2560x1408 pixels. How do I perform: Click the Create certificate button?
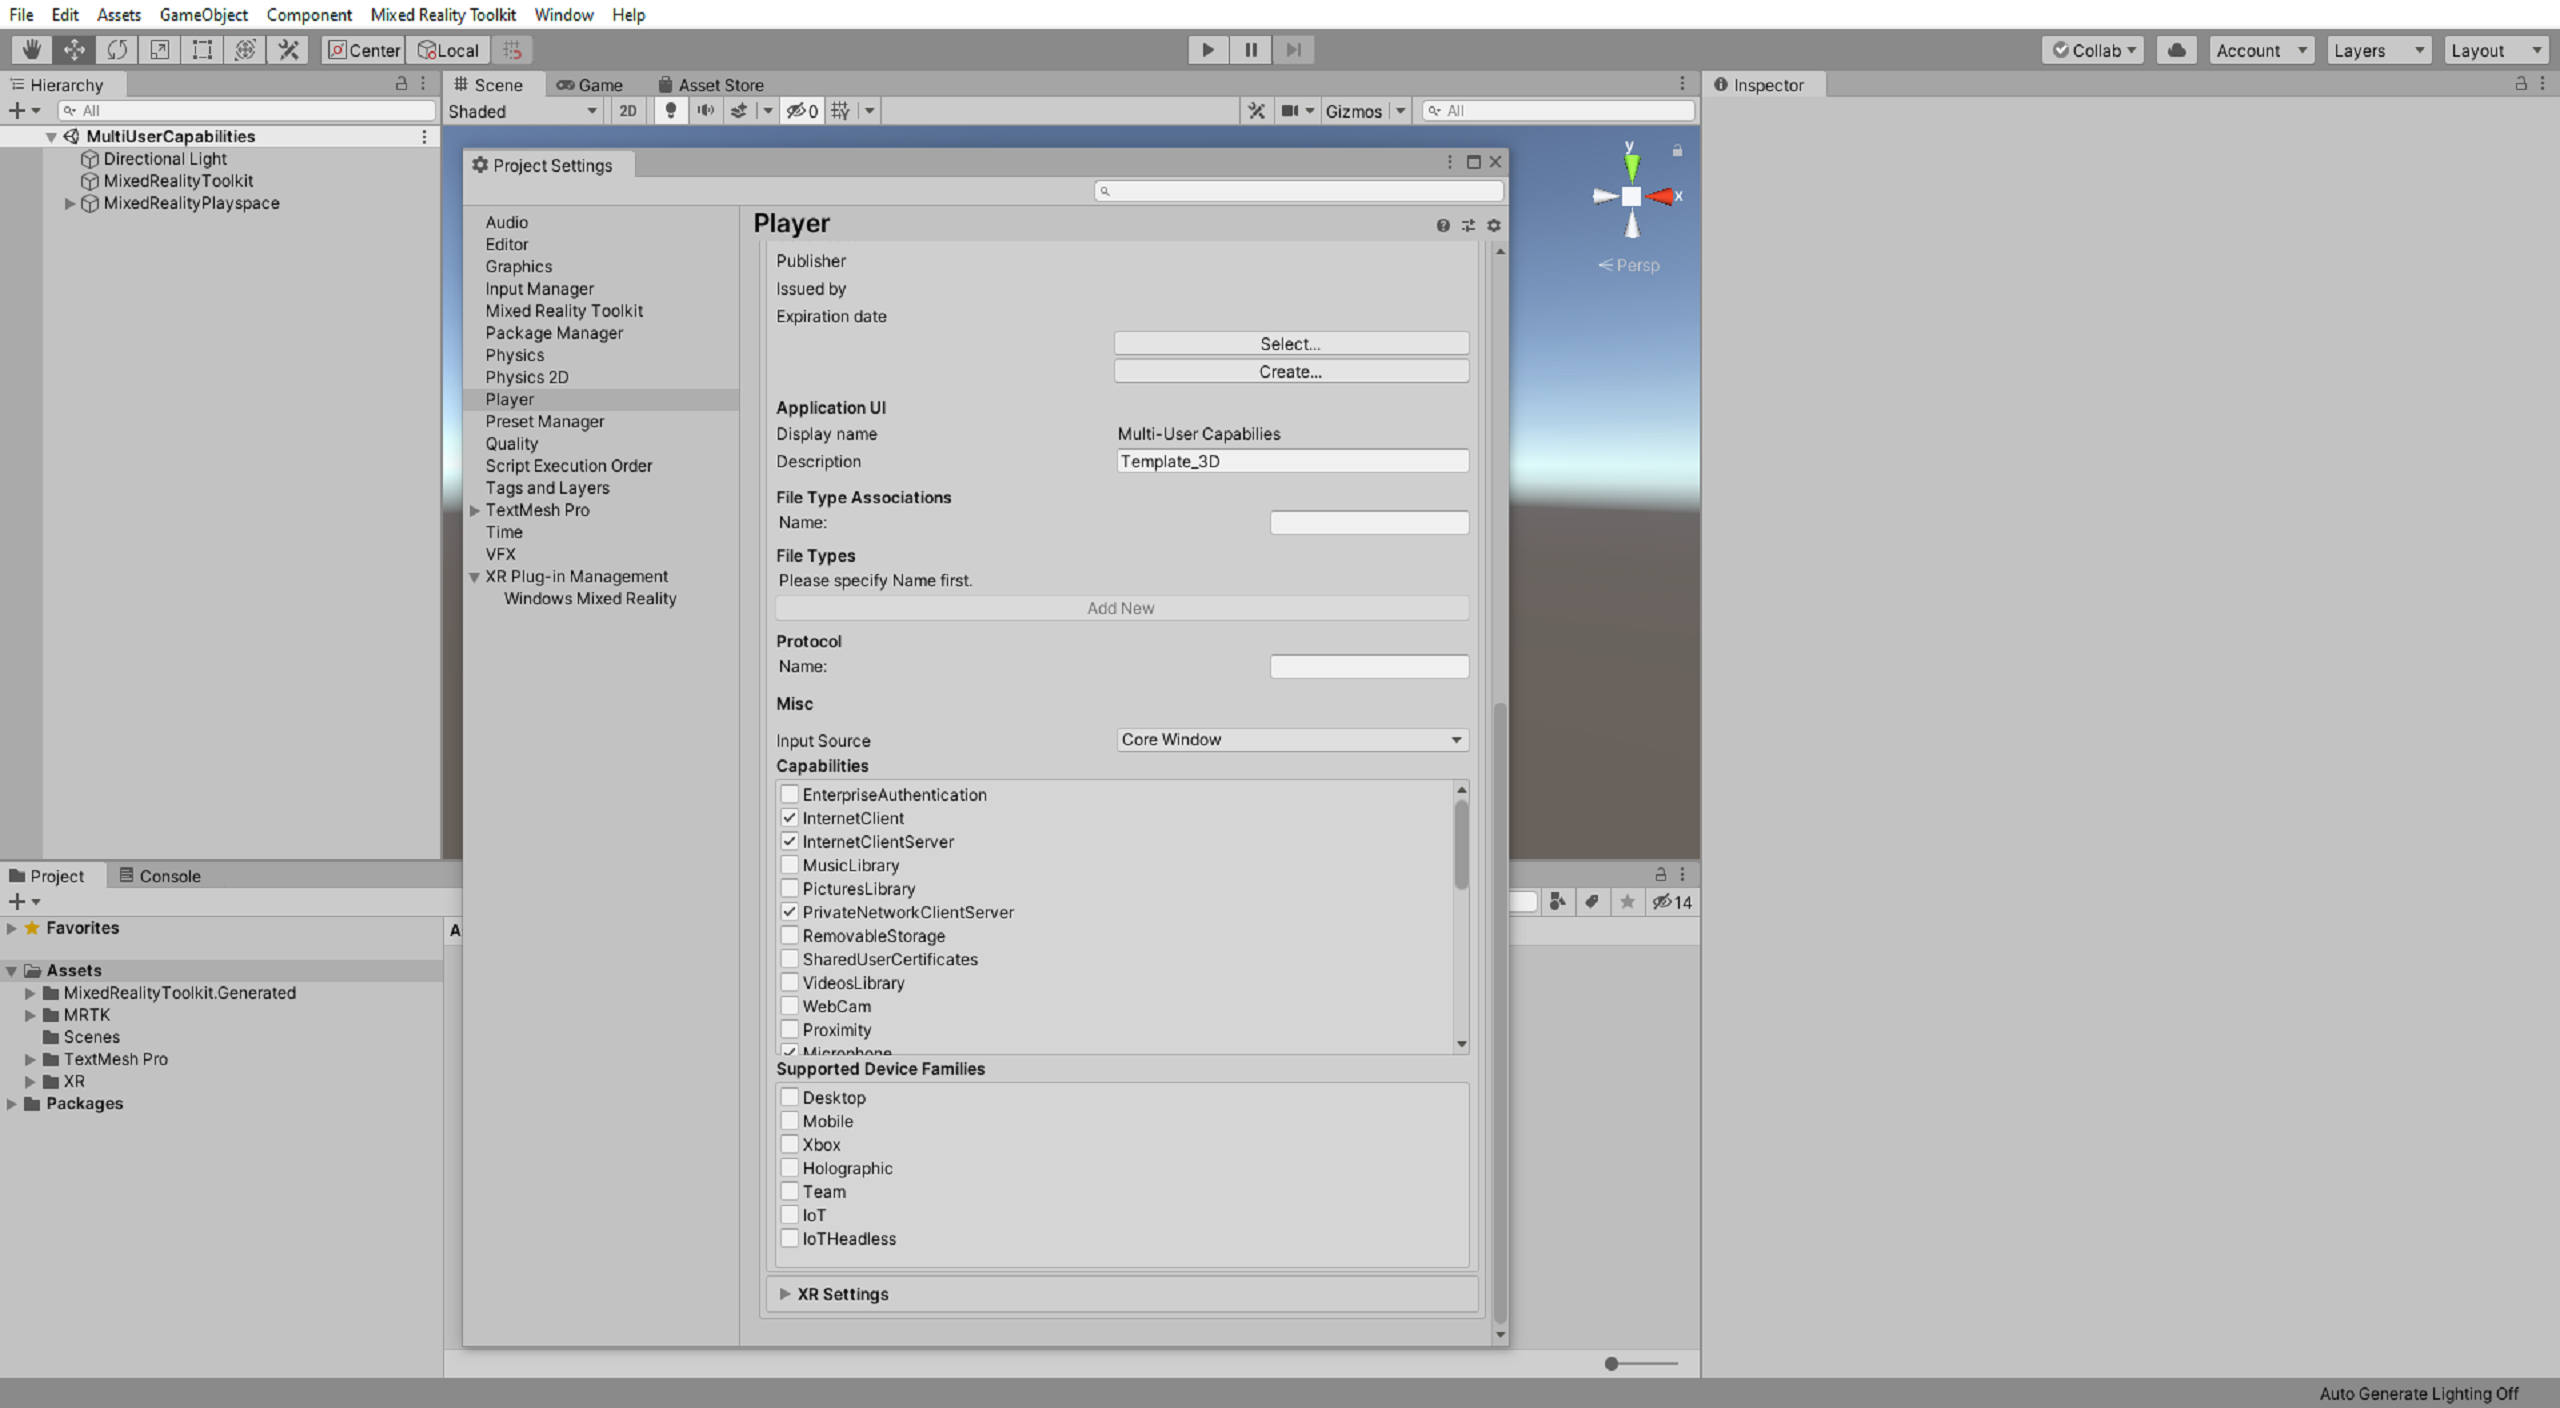1290,371
